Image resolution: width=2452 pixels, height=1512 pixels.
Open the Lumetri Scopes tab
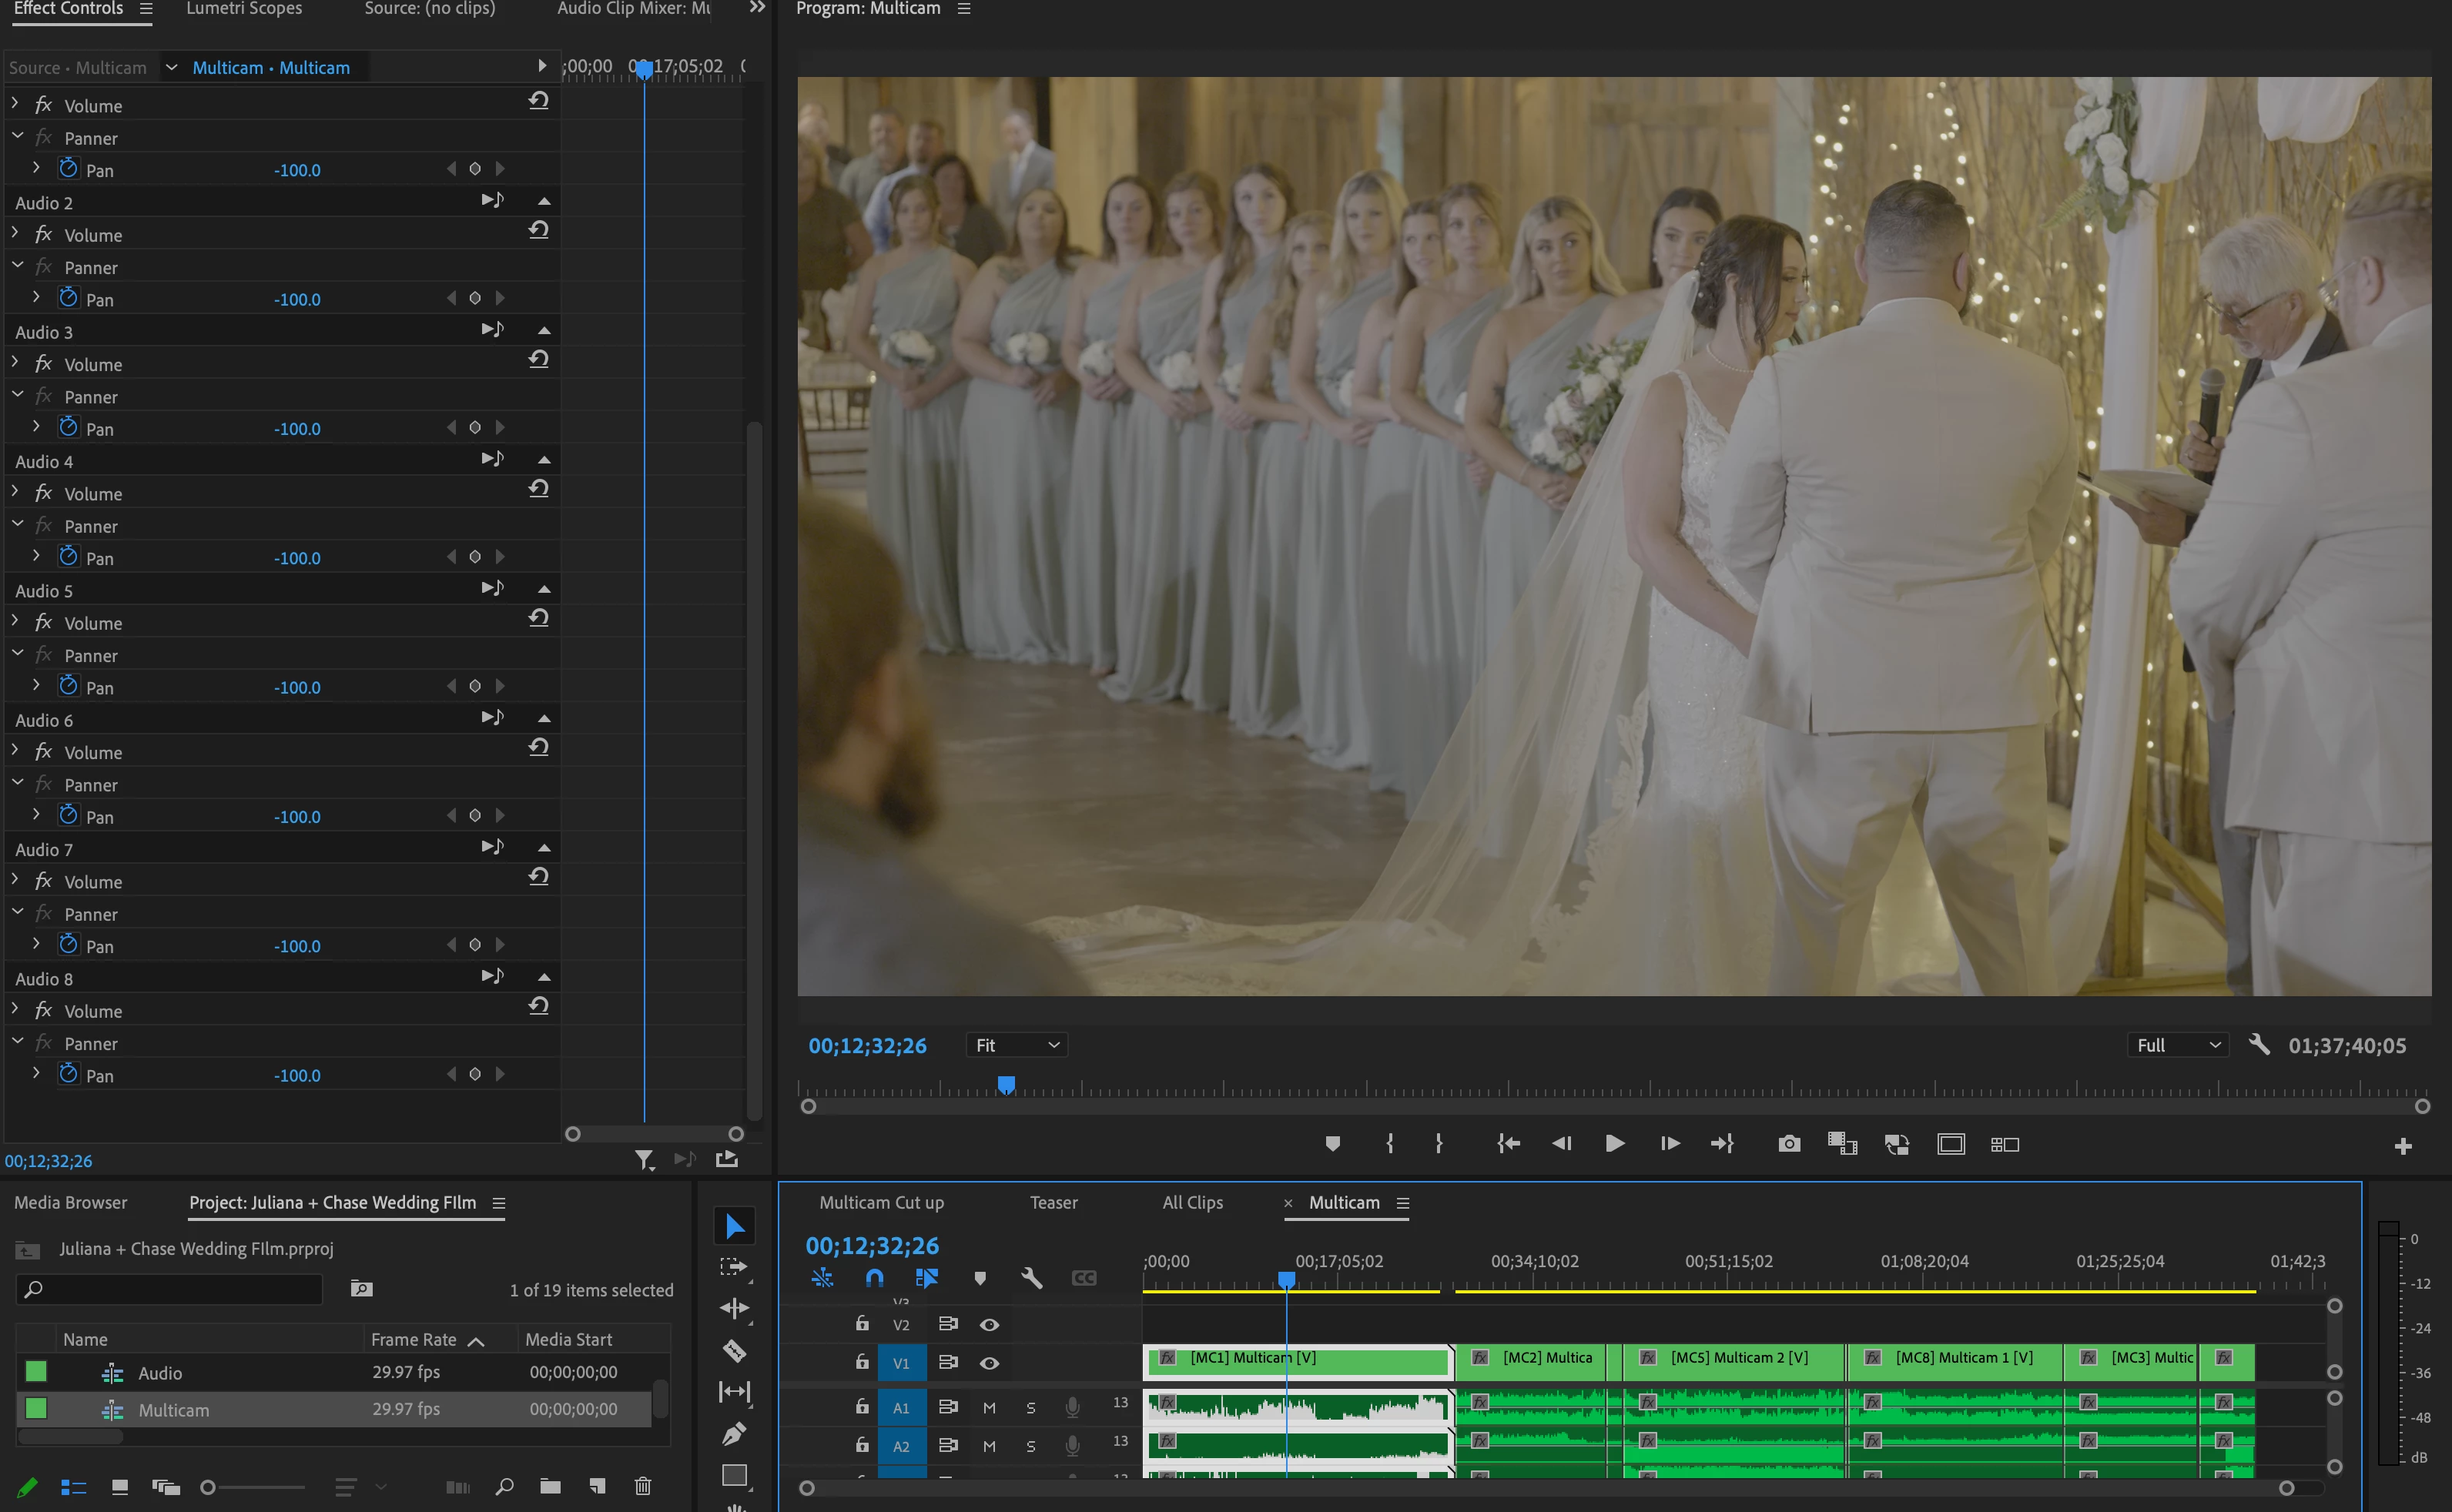[x=244, y=9]
